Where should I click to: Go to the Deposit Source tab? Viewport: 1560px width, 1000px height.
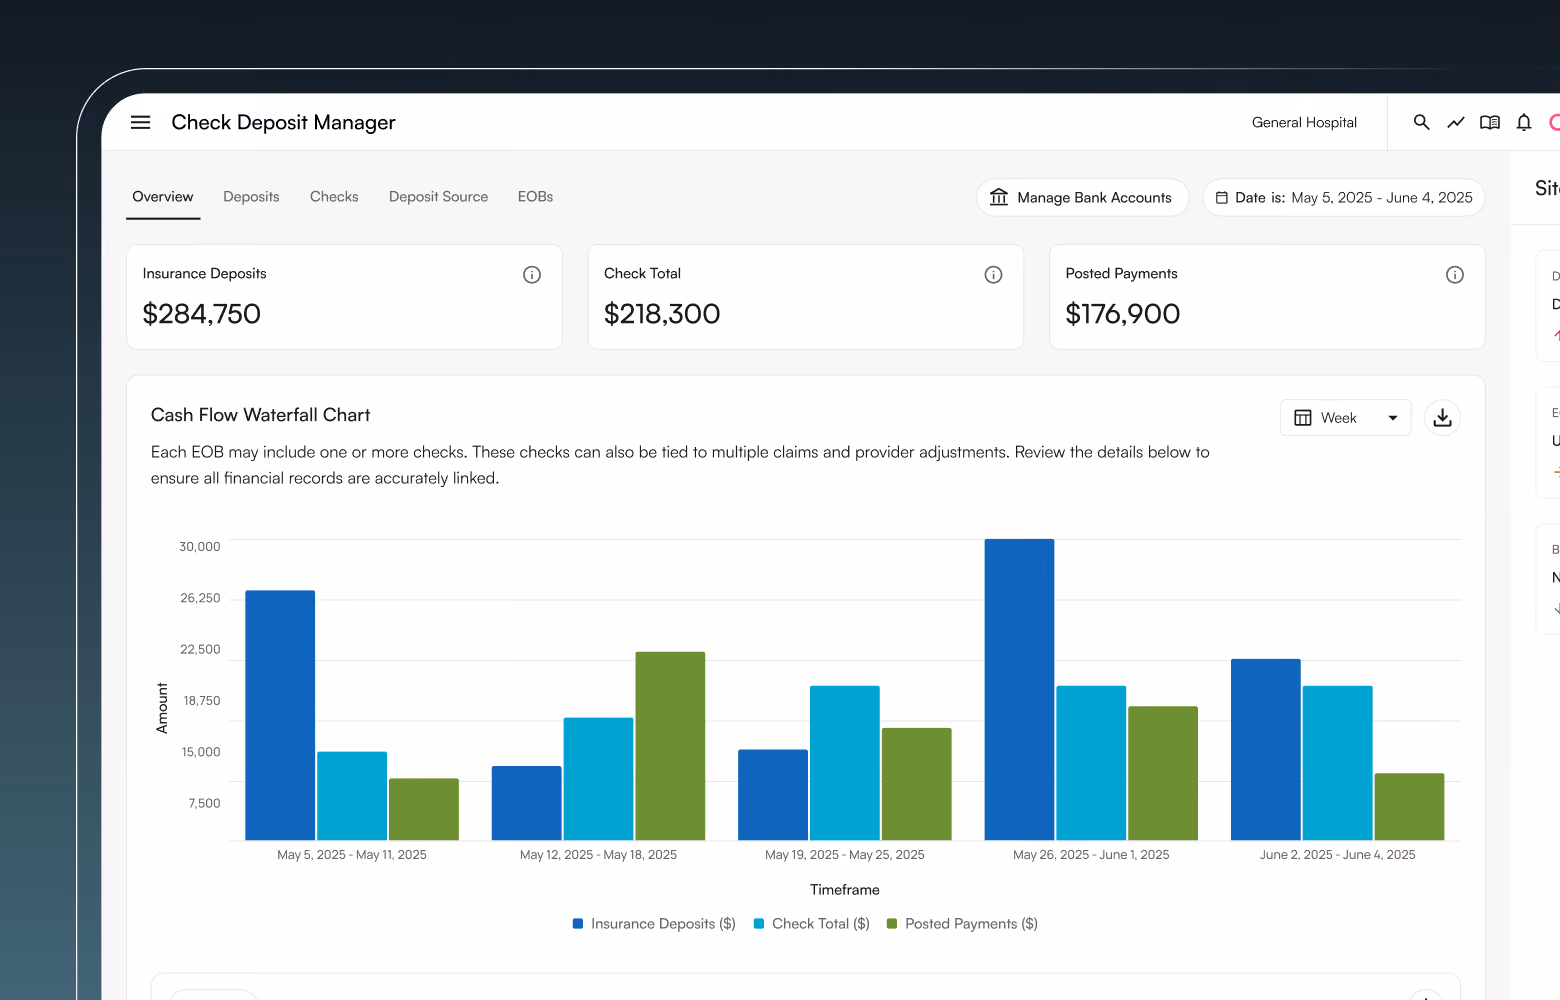click(439, 197)
